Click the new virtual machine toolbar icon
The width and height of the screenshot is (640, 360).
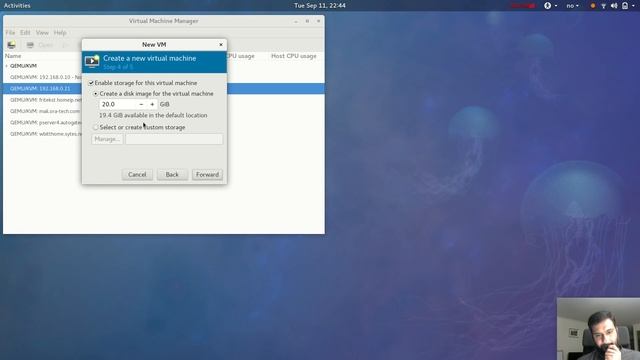pos(11,45)
